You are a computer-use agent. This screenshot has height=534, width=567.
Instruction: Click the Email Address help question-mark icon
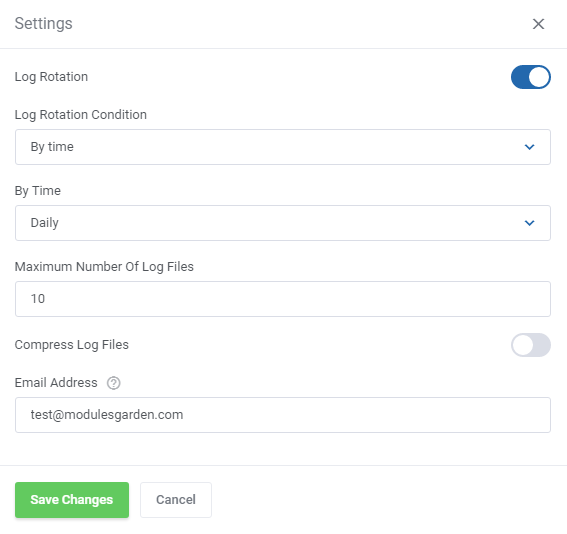[114, 383]
